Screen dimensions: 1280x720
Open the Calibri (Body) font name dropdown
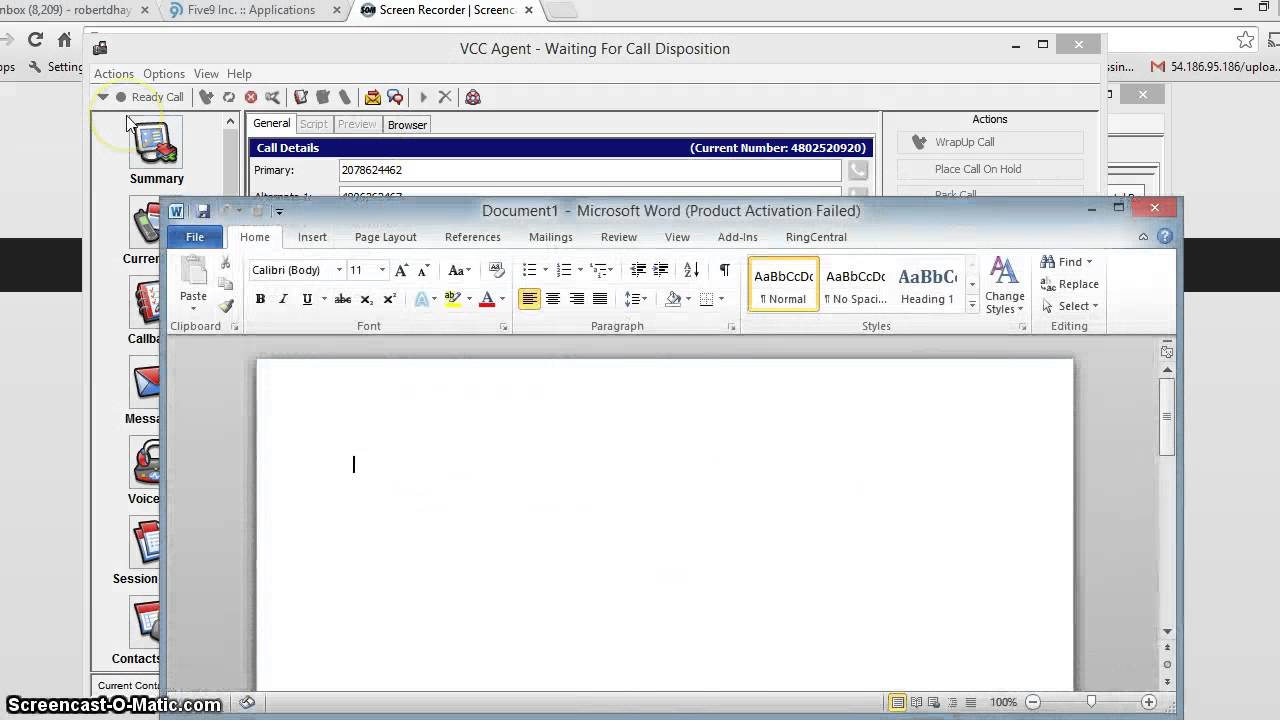[x=339, y=270]
